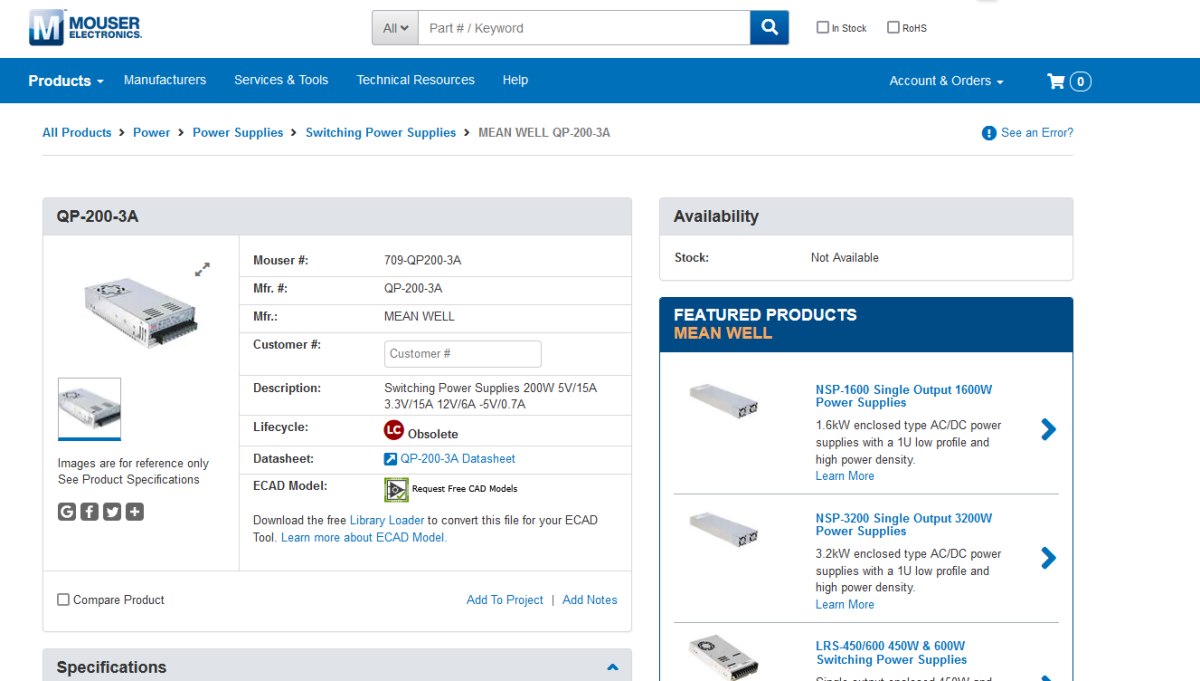Click the ECAD model request icon
The width and height of the screenshot is (1200, 681).
tap(396, 489)
